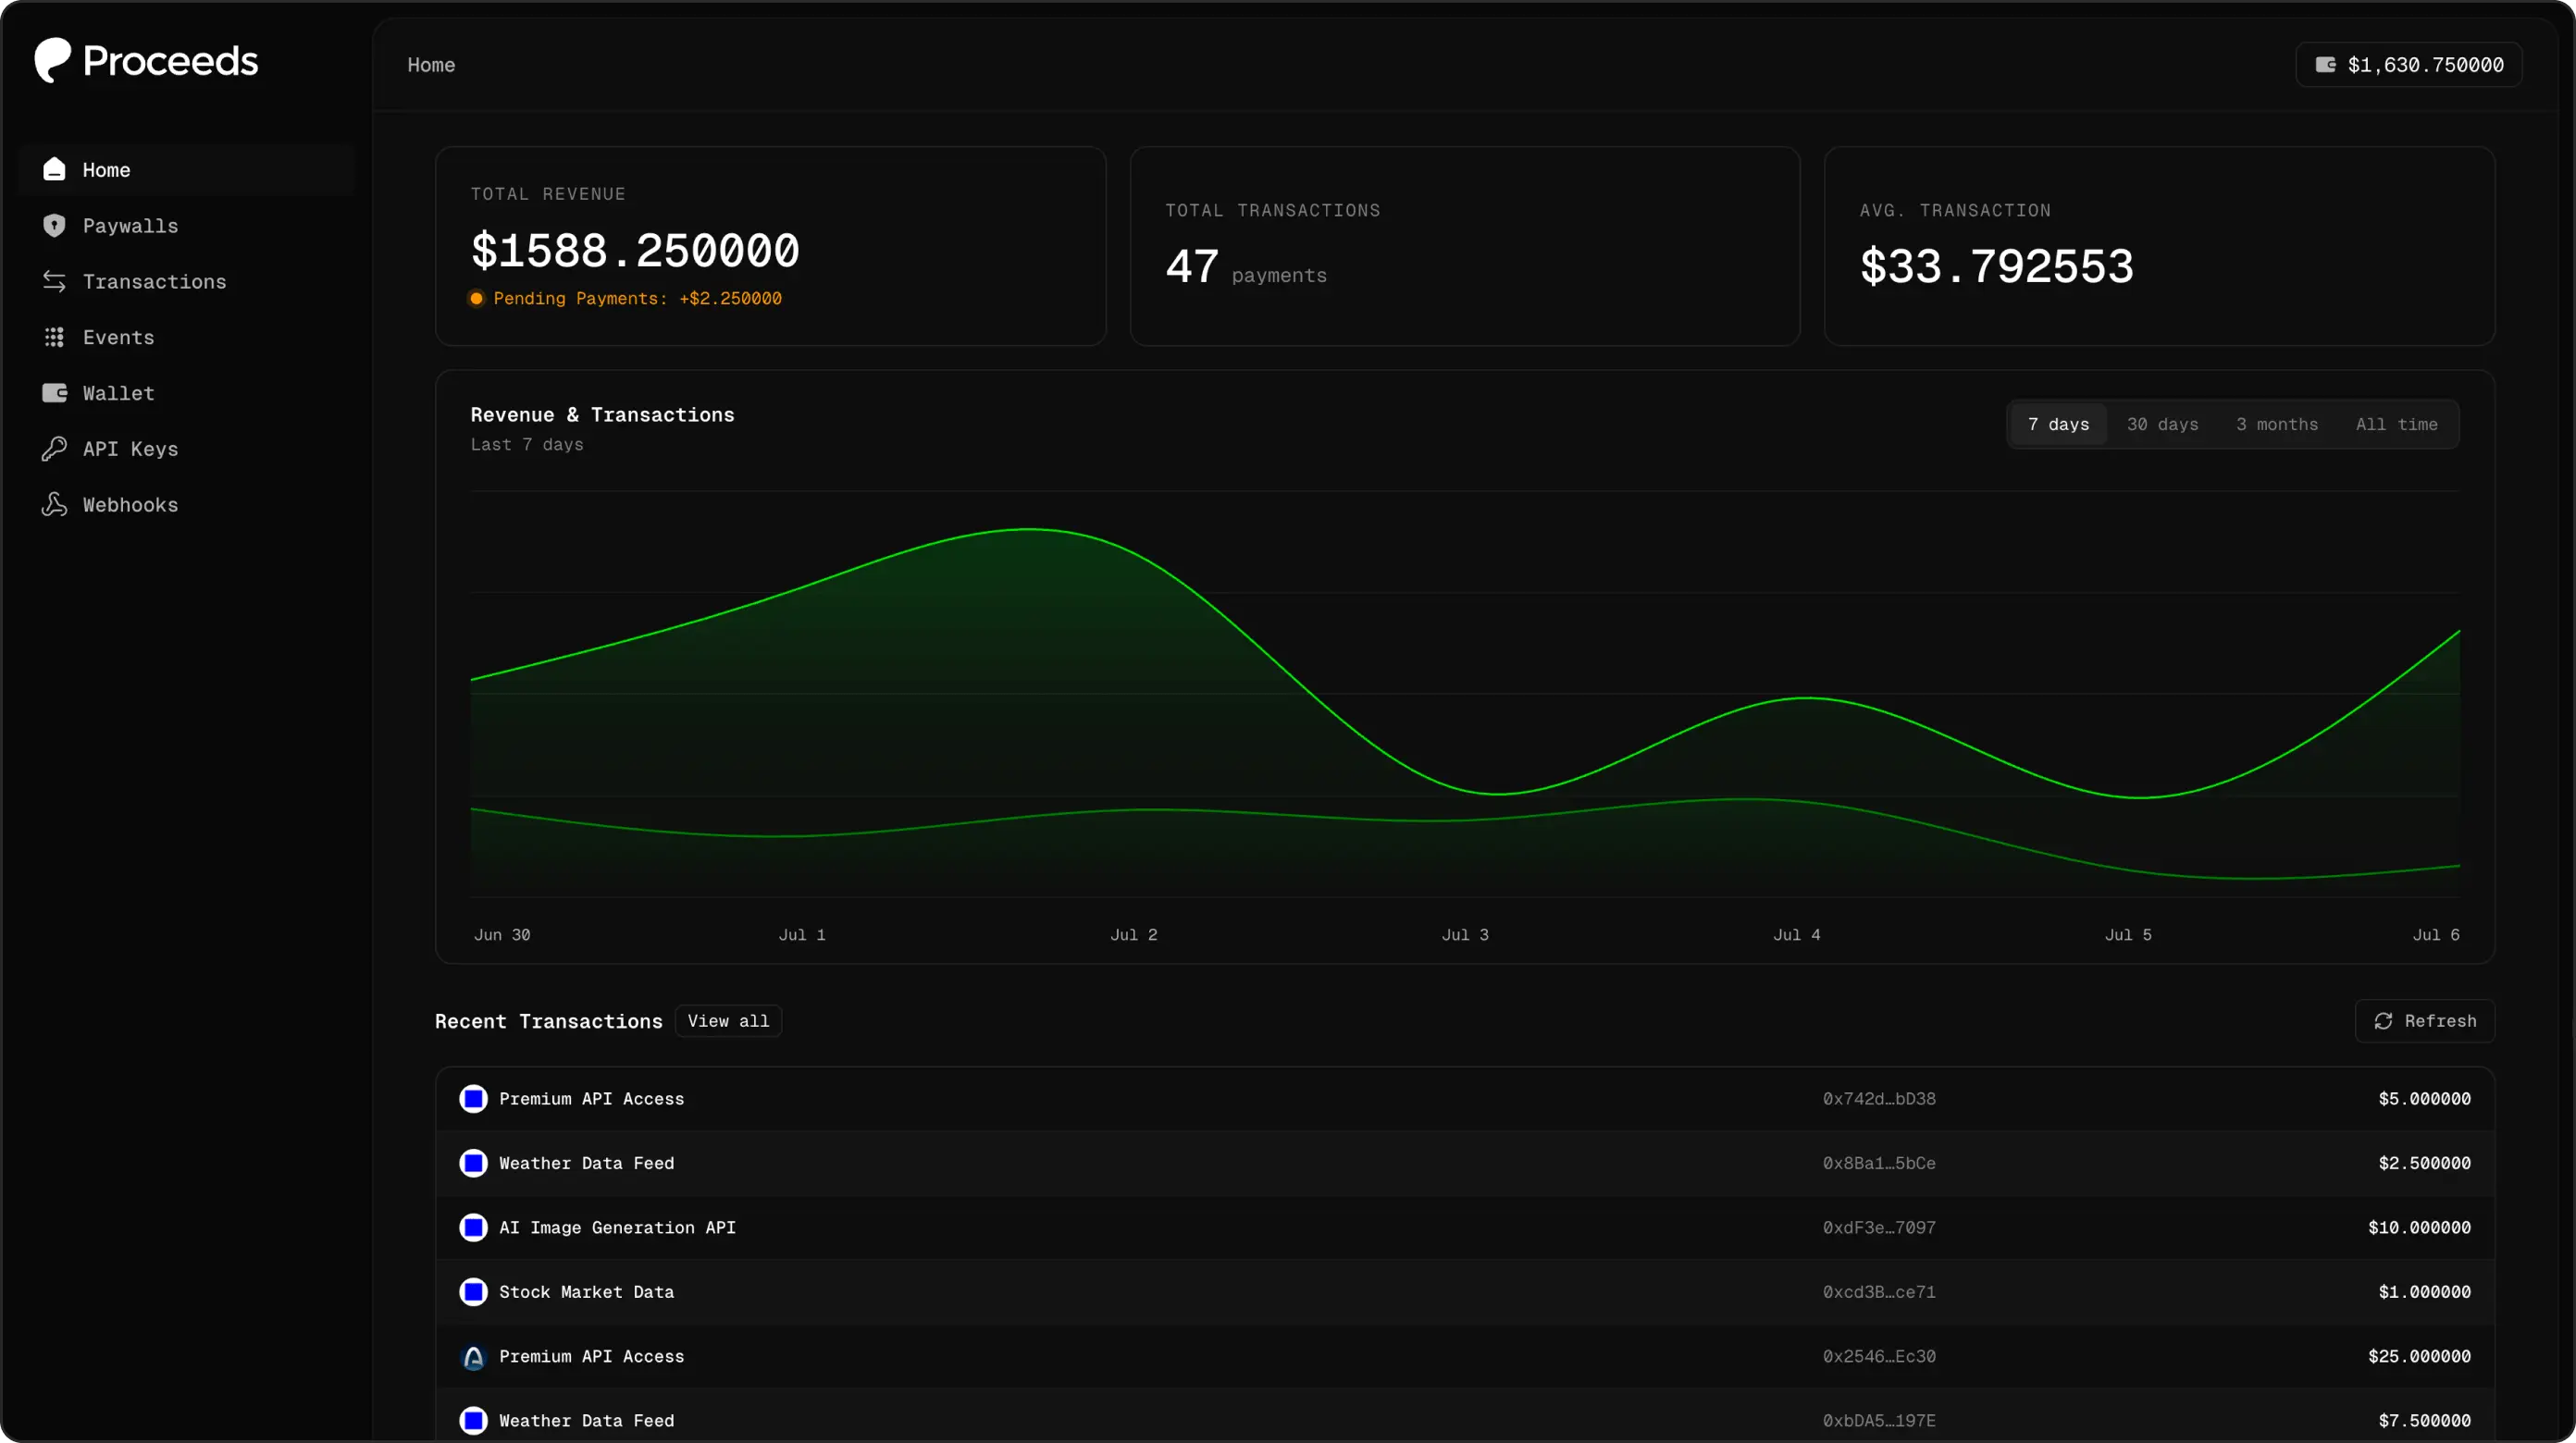Go to Transactions in the sidebar
The image size is (2576, 1443).
(186, 281)
